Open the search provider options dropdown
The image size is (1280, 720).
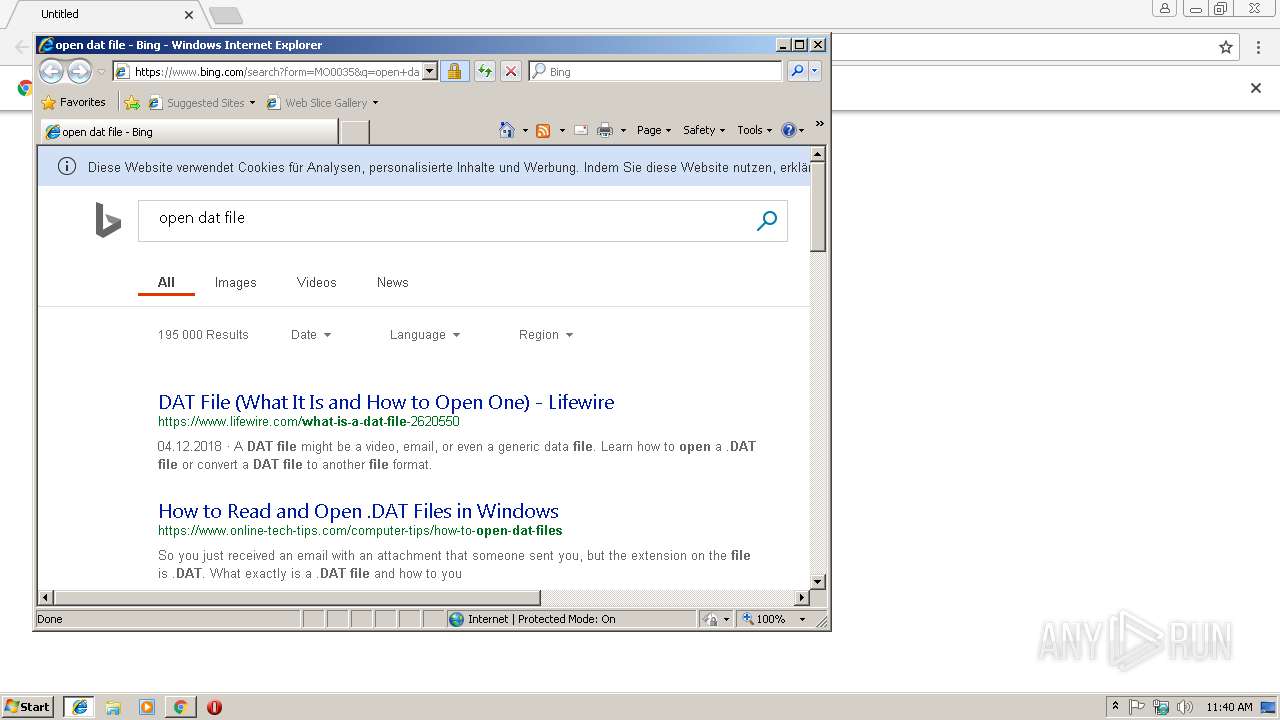coord(815,71)
